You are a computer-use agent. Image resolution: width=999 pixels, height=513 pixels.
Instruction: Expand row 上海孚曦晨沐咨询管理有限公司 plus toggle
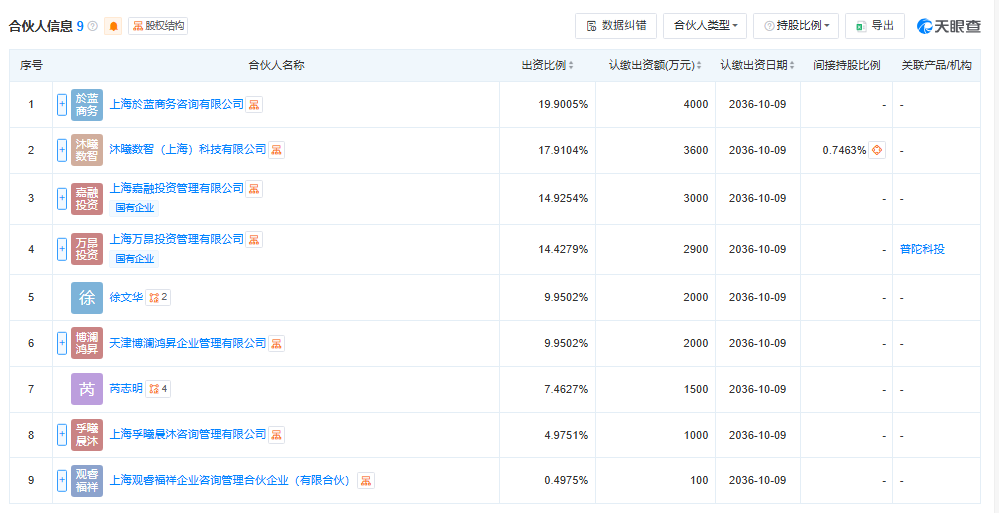(62, 435)
